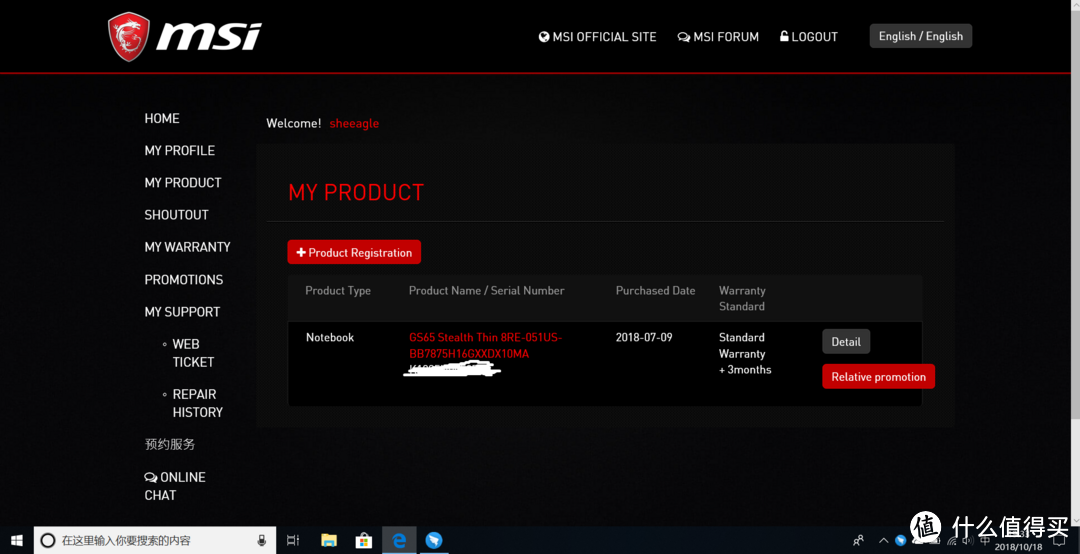The width and height of the screenshot is (1080, 554).
Task: Open the People icon in the system tray
Action: (x=858, y=541)
